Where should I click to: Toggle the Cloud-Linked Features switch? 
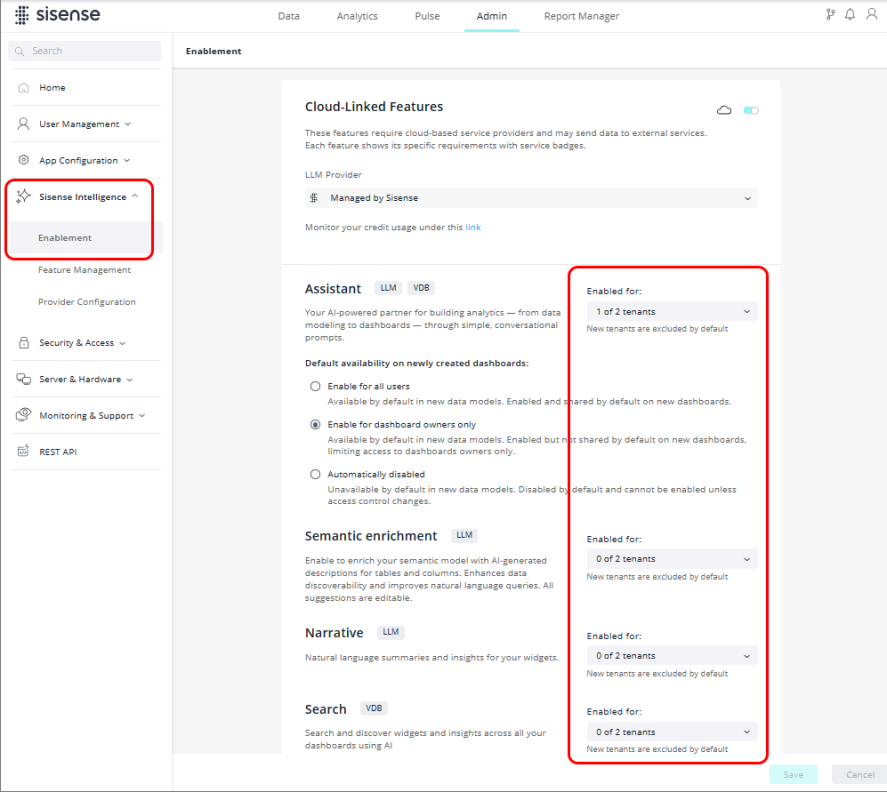751,110
